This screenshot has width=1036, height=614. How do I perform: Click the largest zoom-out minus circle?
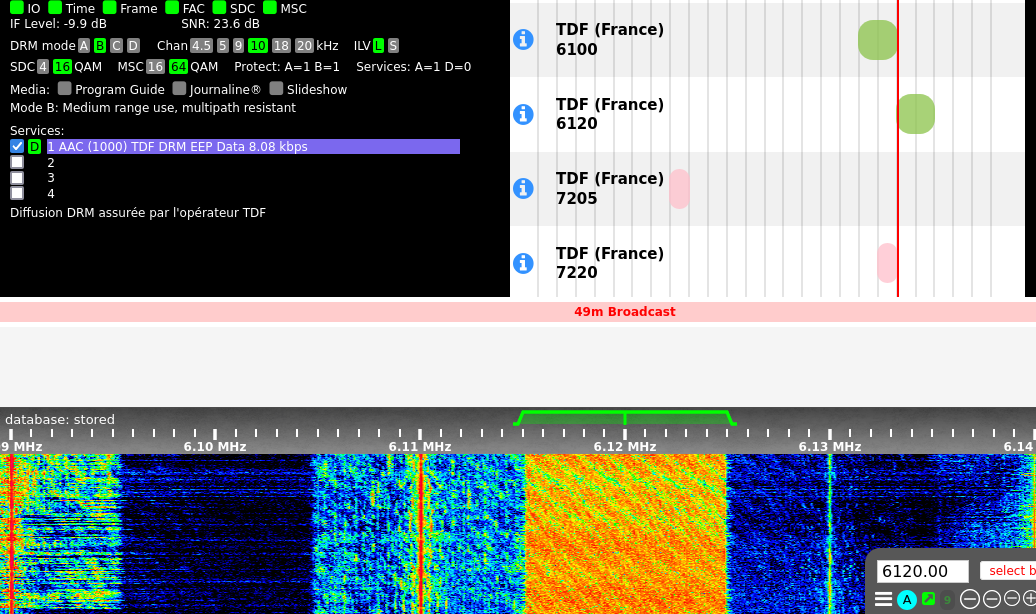[x=969, y=599]
